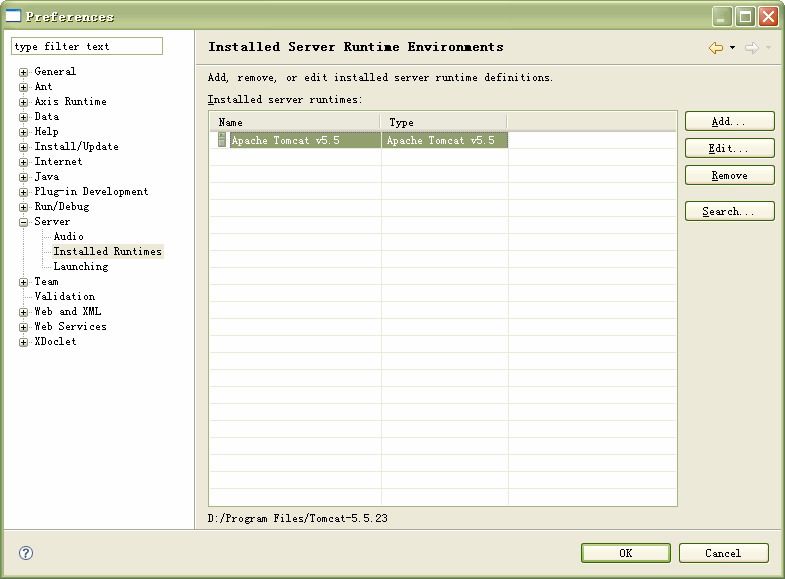Maximize the Preferences window
Image resolution: width=785 pixels, height=579 pixels.
745,17
